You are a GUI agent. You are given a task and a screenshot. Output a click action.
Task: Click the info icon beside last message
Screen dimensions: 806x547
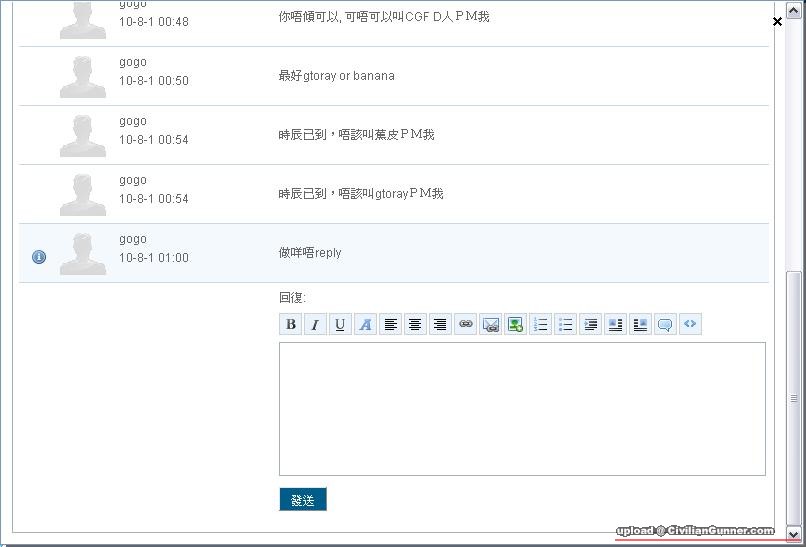tap(39, 257)
